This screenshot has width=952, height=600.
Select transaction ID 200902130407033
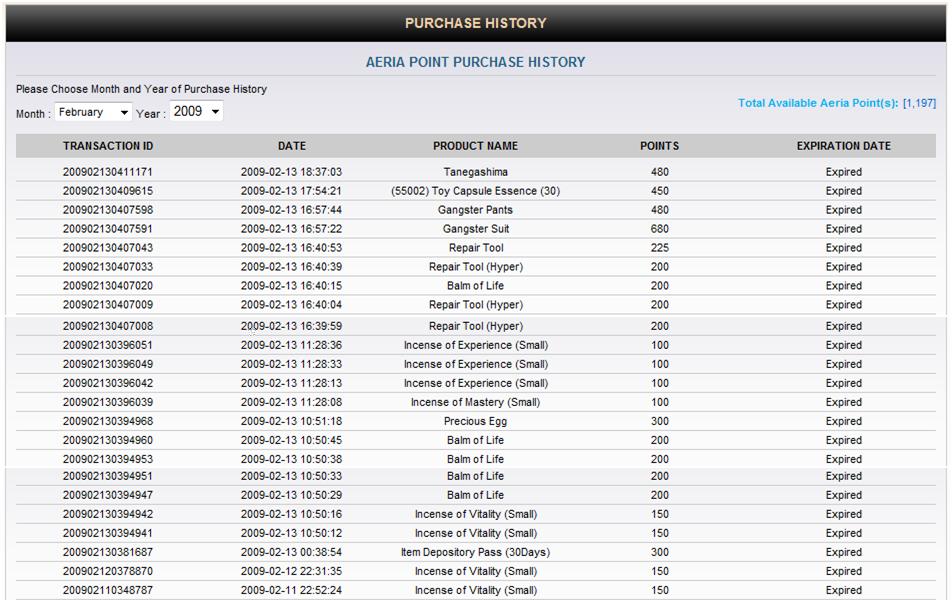point(108,267)
